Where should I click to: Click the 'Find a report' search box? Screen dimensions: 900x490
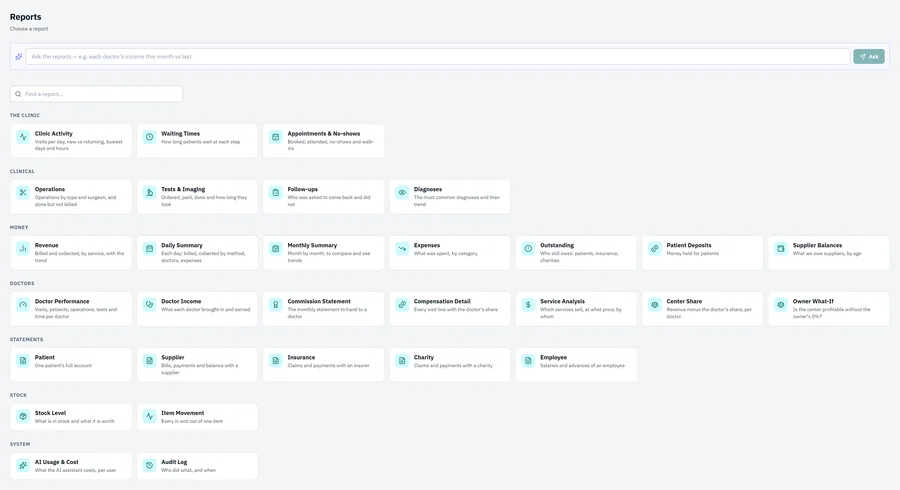click(x=96, y=94)
